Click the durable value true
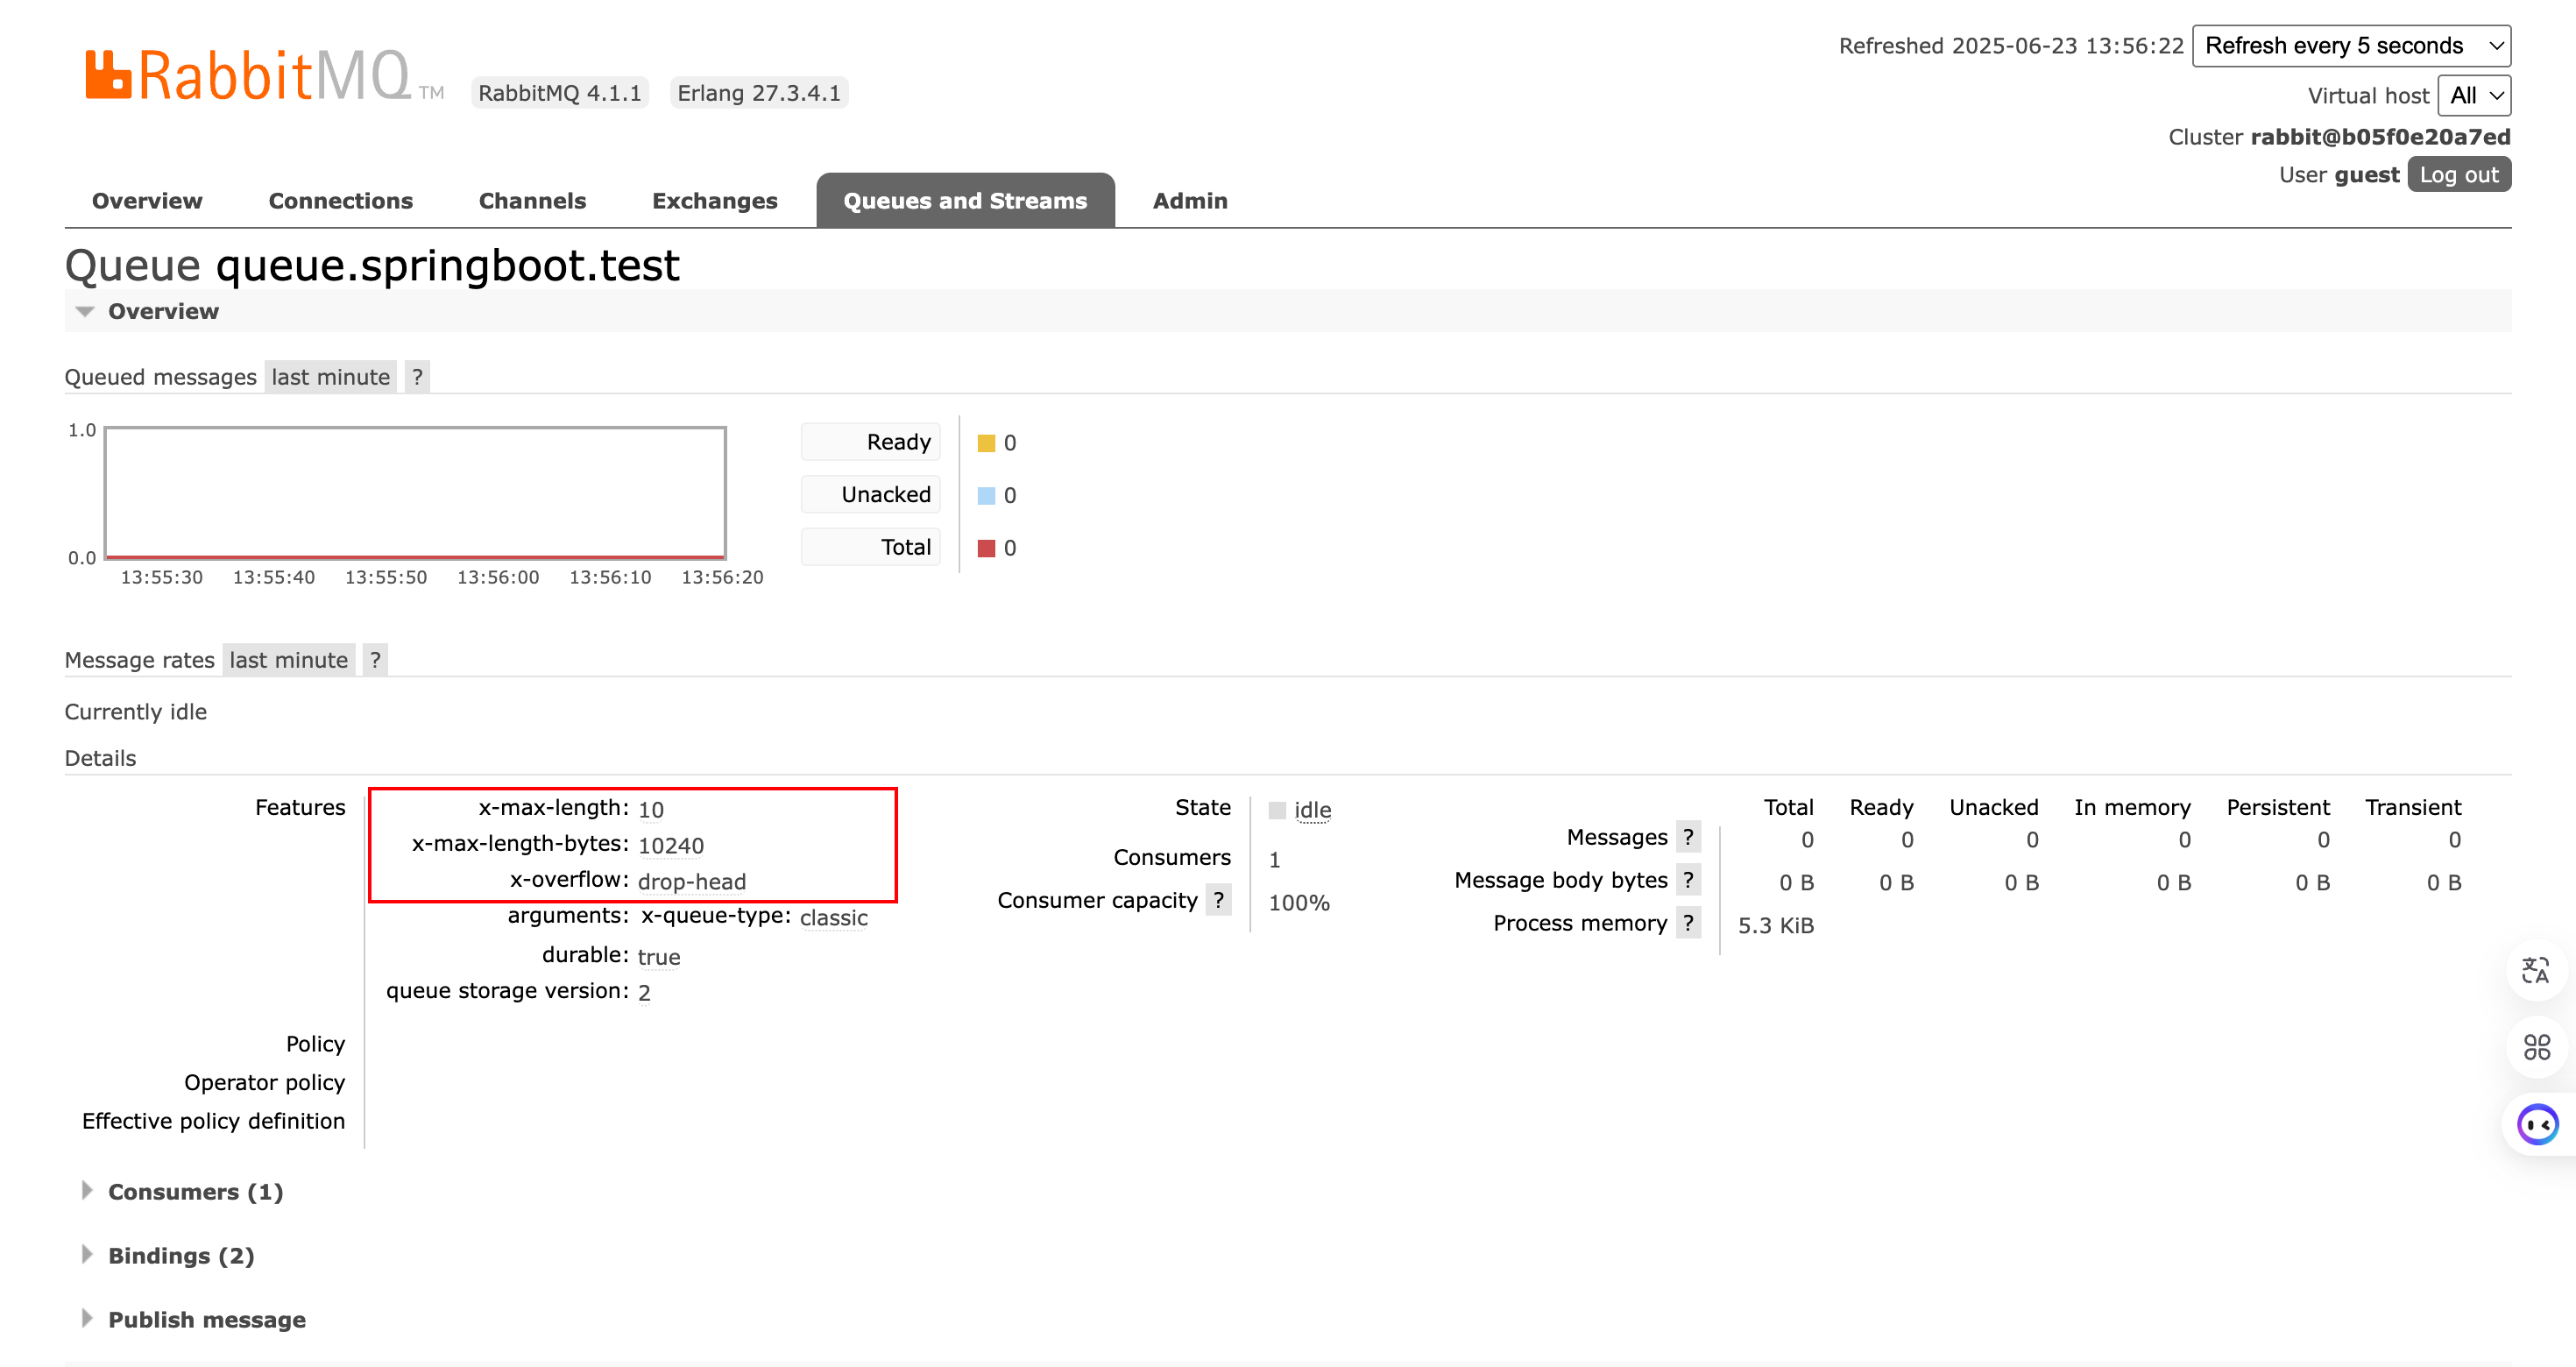The image size is (2576, 1367). pos(659,957)
